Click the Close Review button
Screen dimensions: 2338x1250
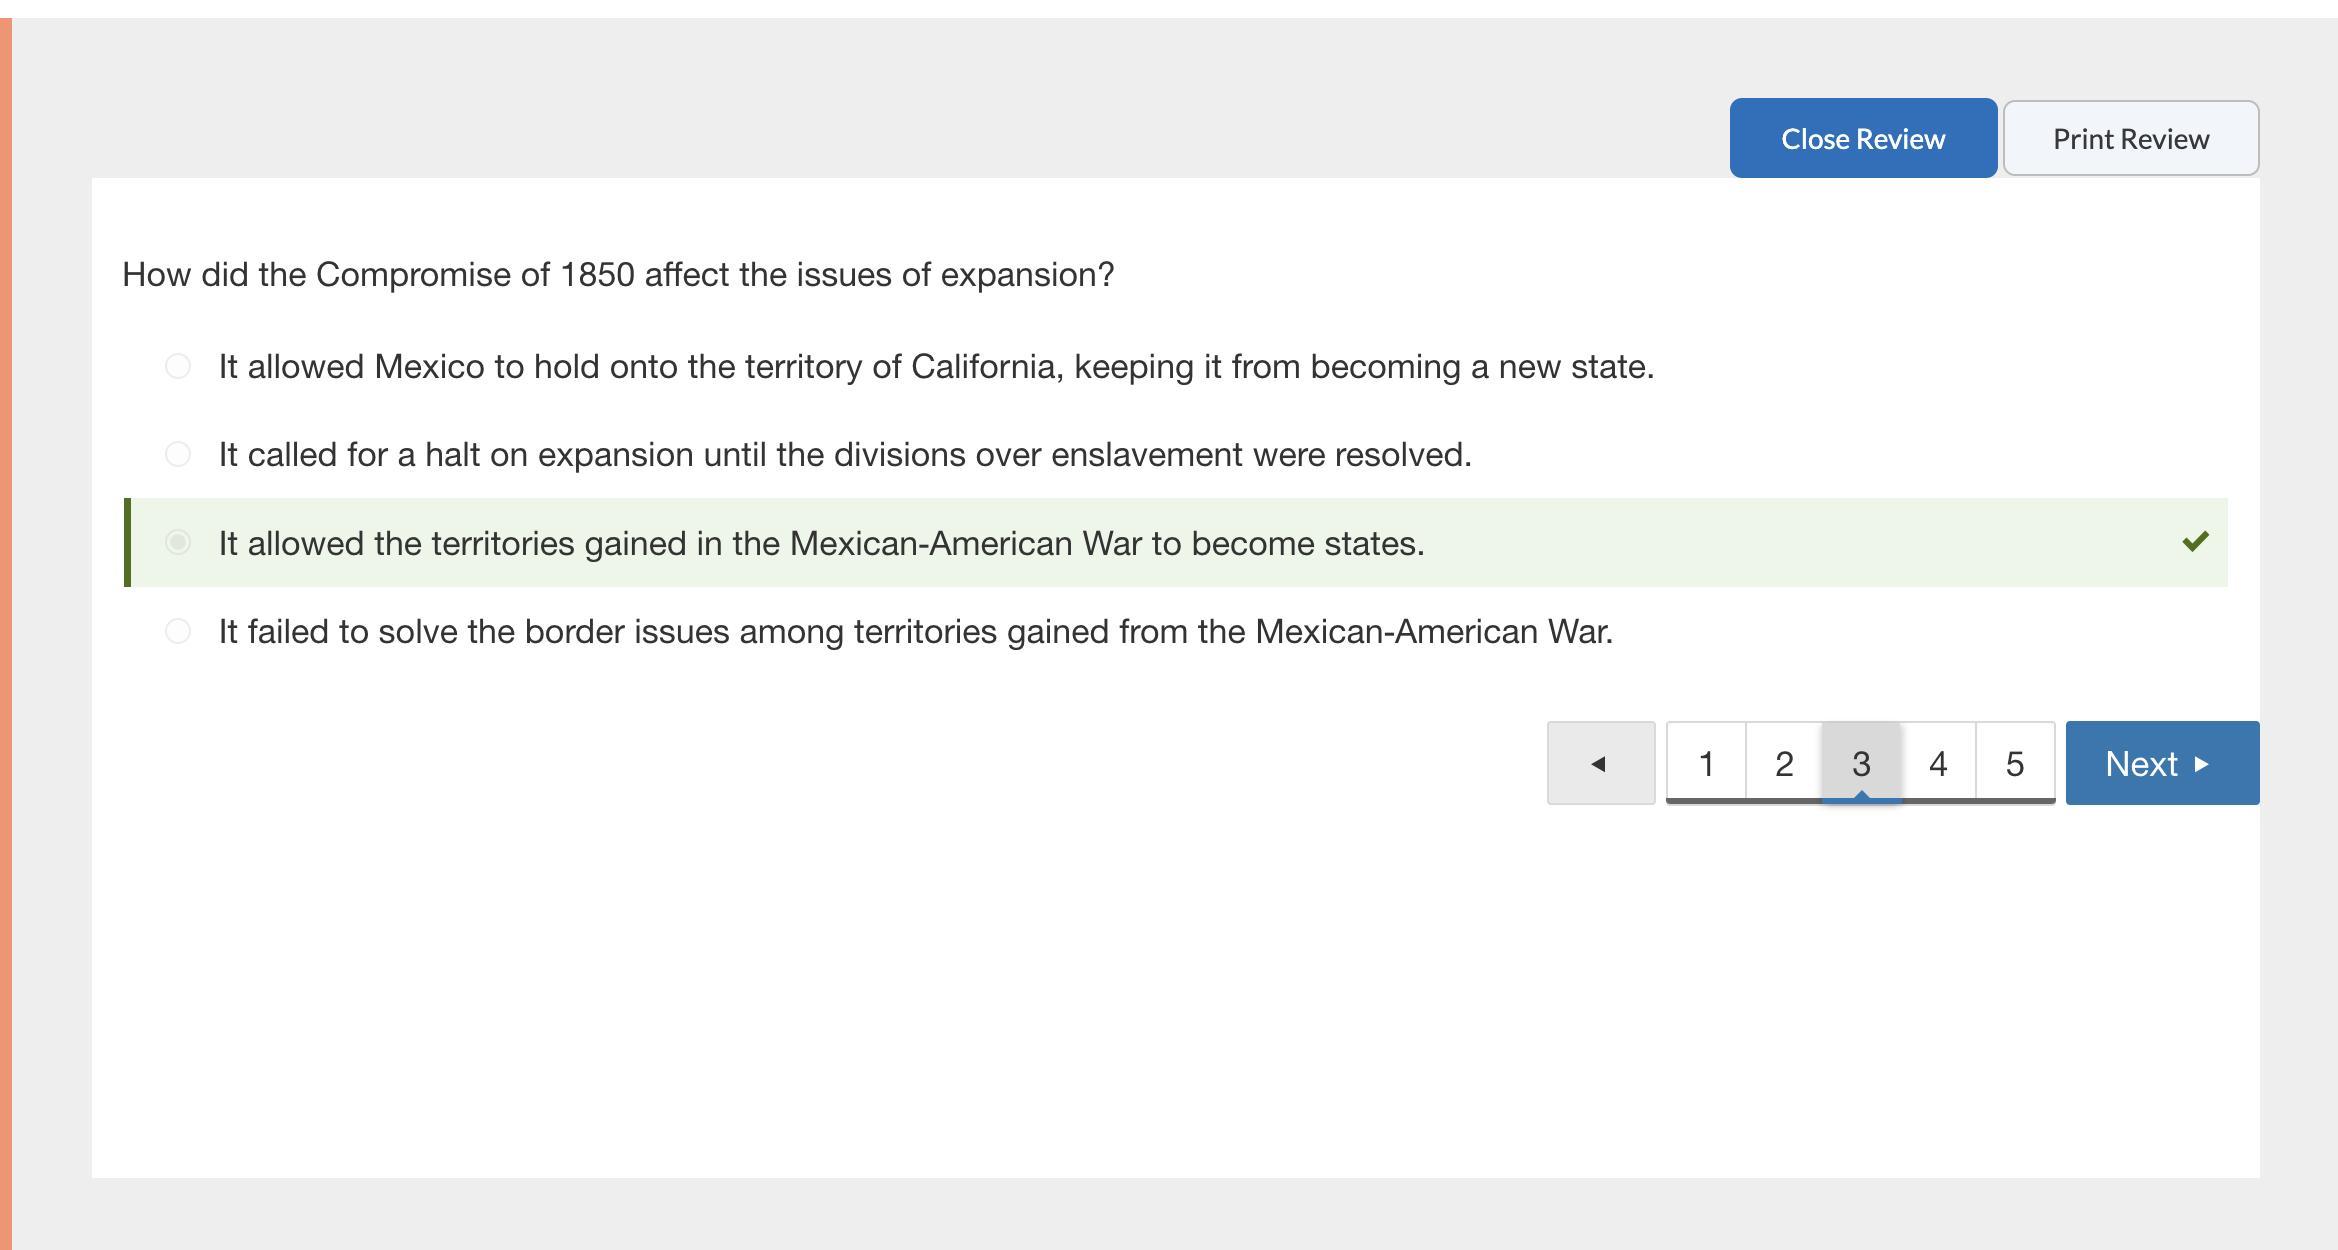[1863, 138]
